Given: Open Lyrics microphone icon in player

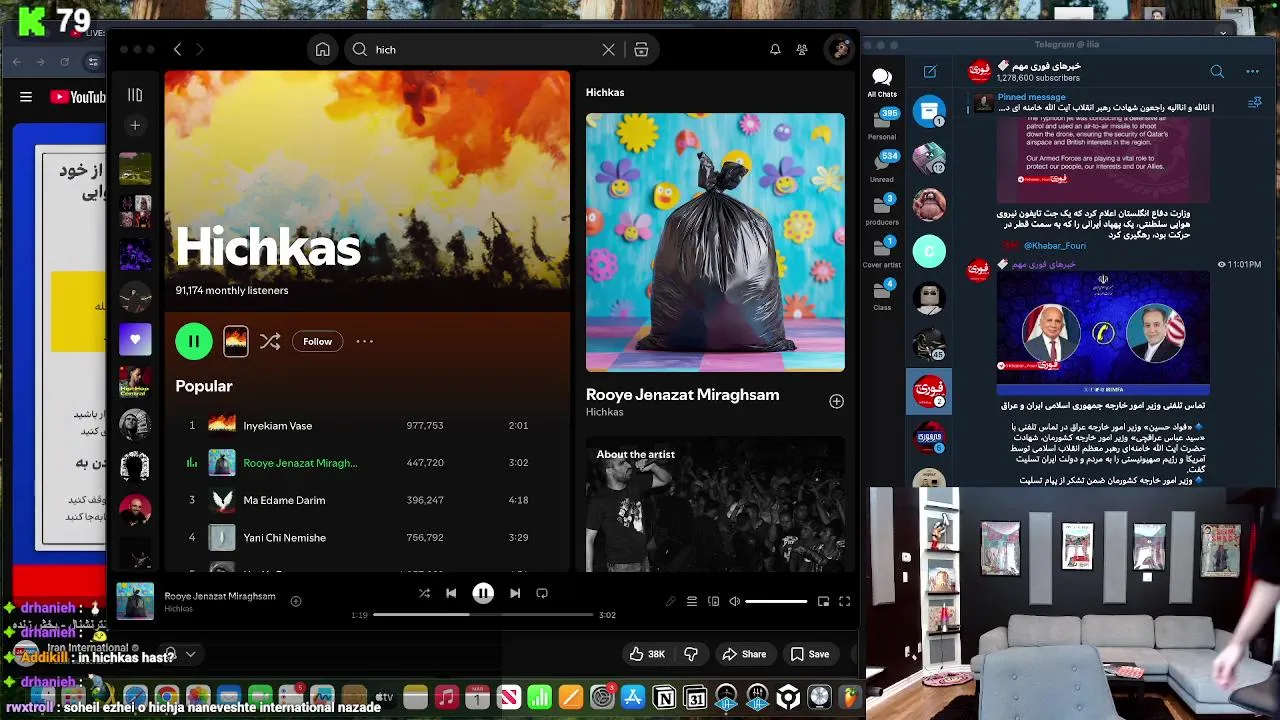Looking at the screenshot, I should (670, 601).
